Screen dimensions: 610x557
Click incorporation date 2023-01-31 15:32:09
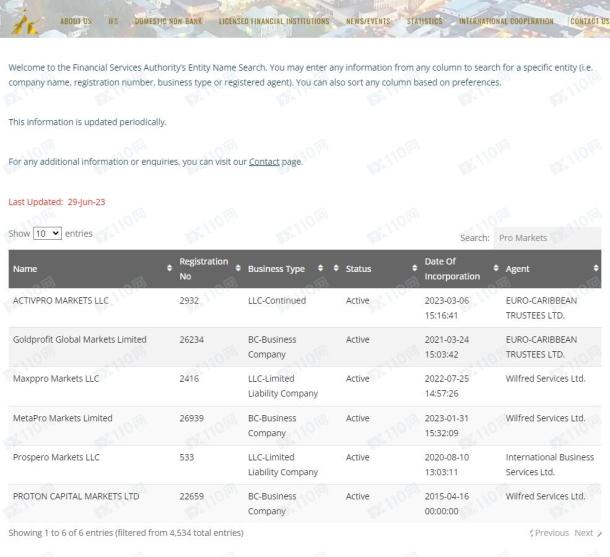447,426
